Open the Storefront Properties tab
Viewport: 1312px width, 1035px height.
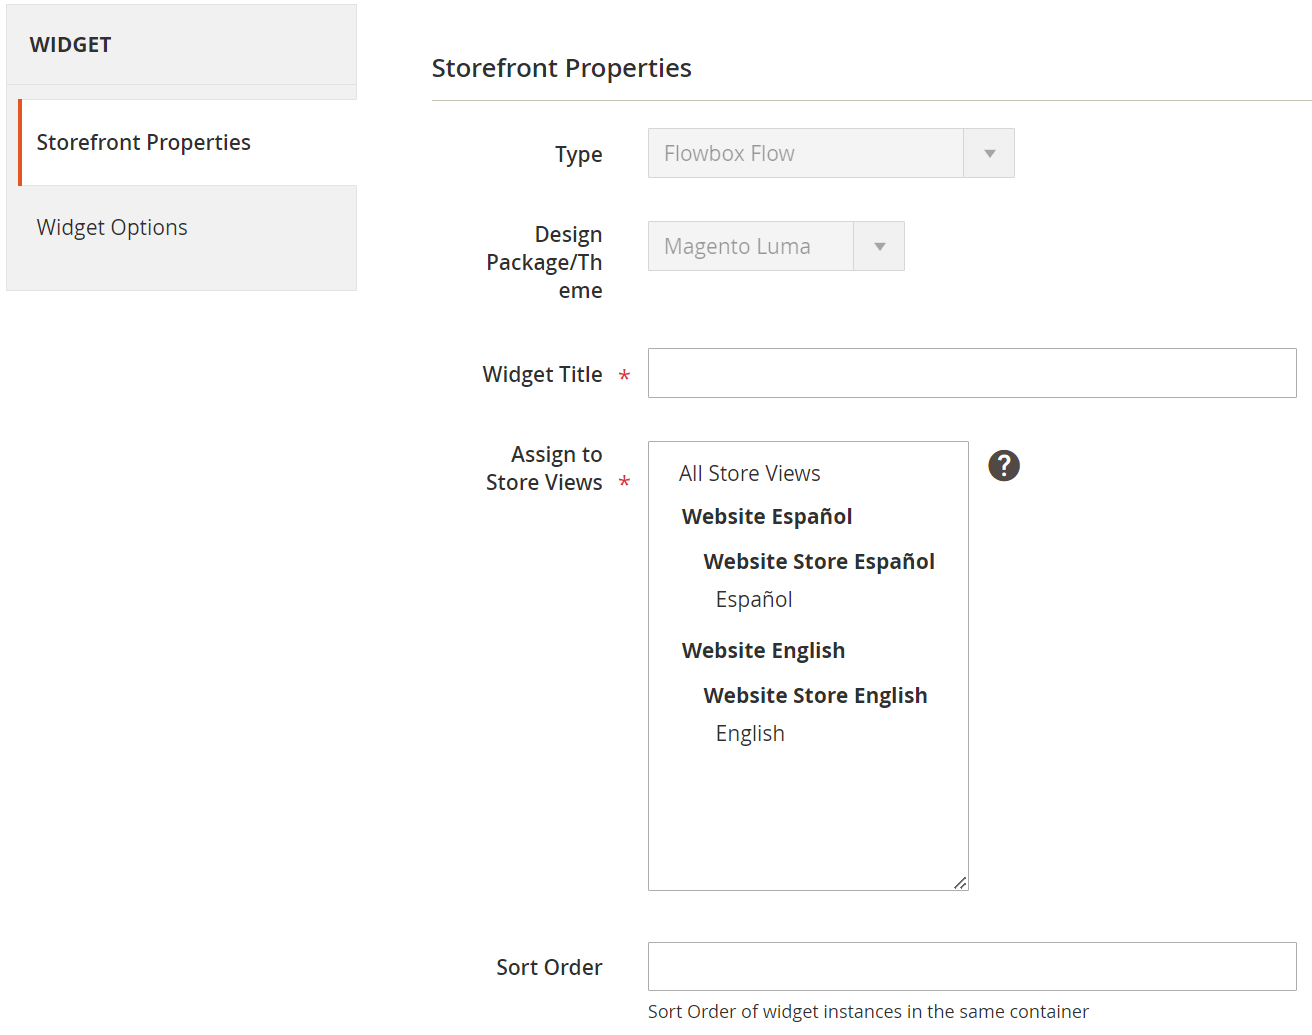[144, 142]
